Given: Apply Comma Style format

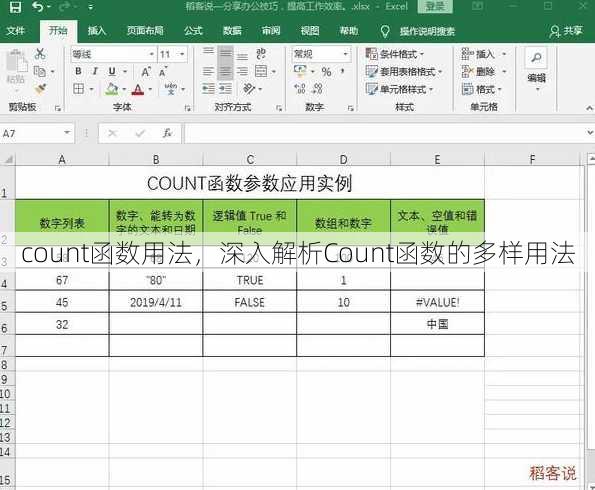Looking at the screenshot, I should click(x=343, y=71).
